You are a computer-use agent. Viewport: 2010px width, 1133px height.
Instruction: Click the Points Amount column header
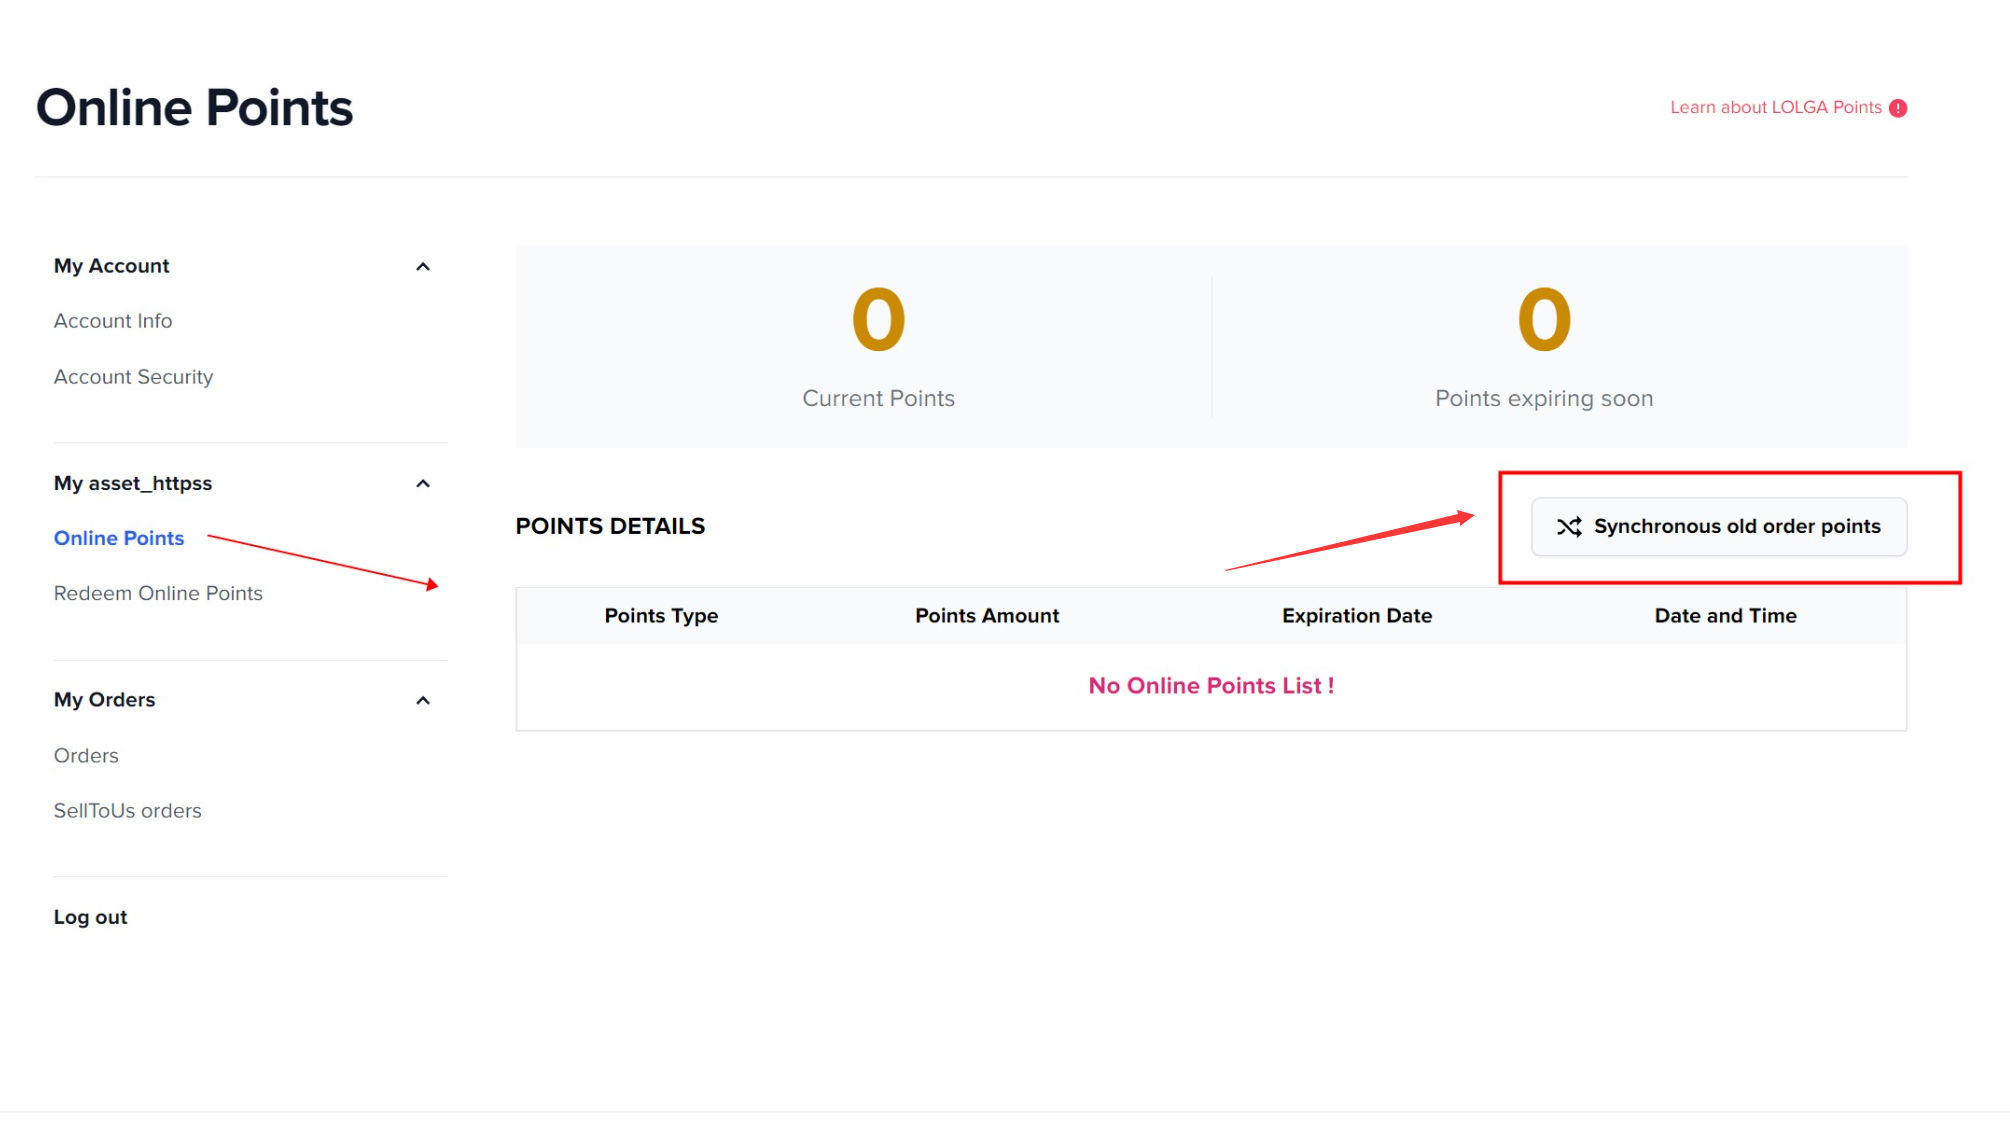[x=987, y=616]
